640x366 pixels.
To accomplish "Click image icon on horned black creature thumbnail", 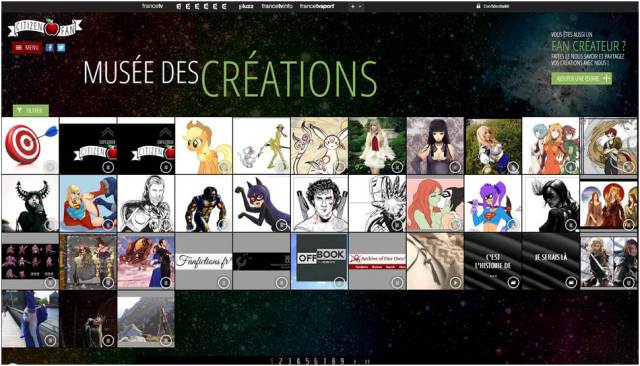I will click(x=50, y=224).
